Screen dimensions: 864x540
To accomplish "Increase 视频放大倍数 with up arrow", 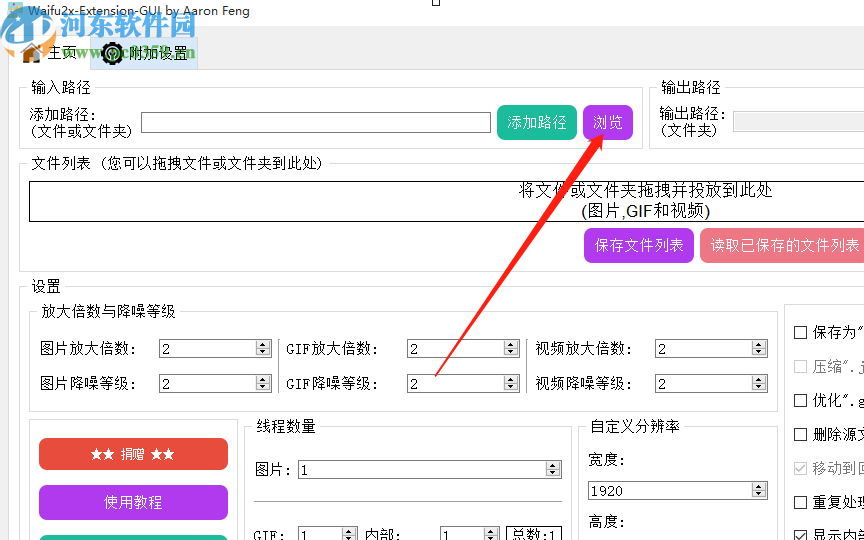I will tap(759, 344).
